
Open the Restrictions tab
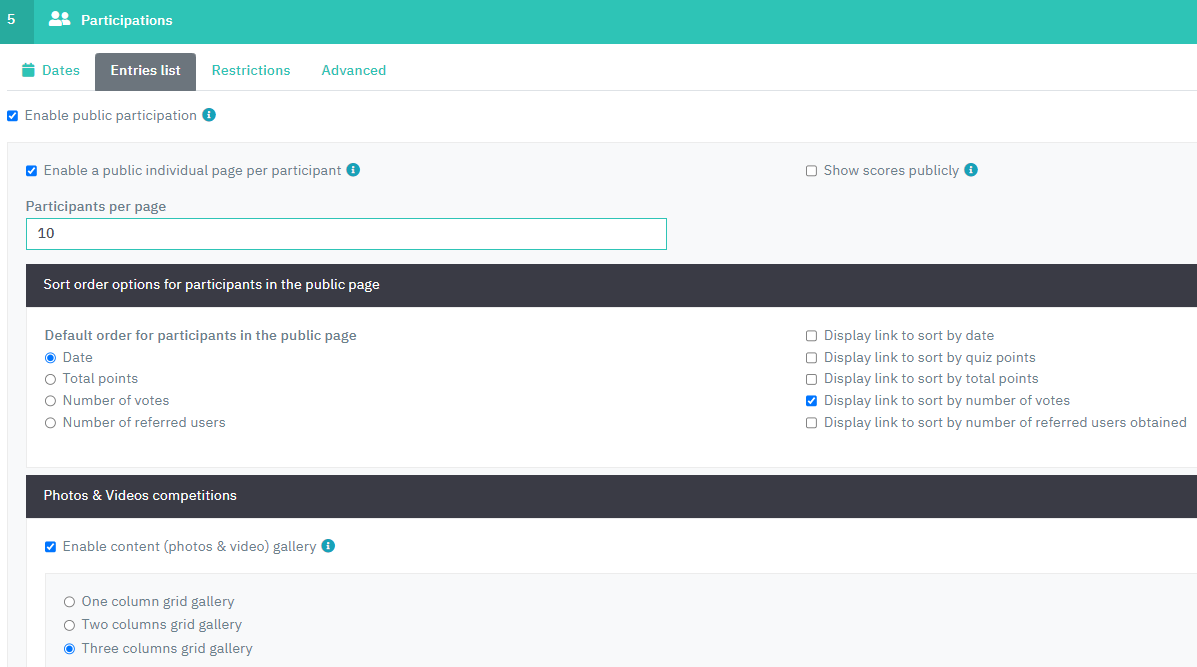251,71
